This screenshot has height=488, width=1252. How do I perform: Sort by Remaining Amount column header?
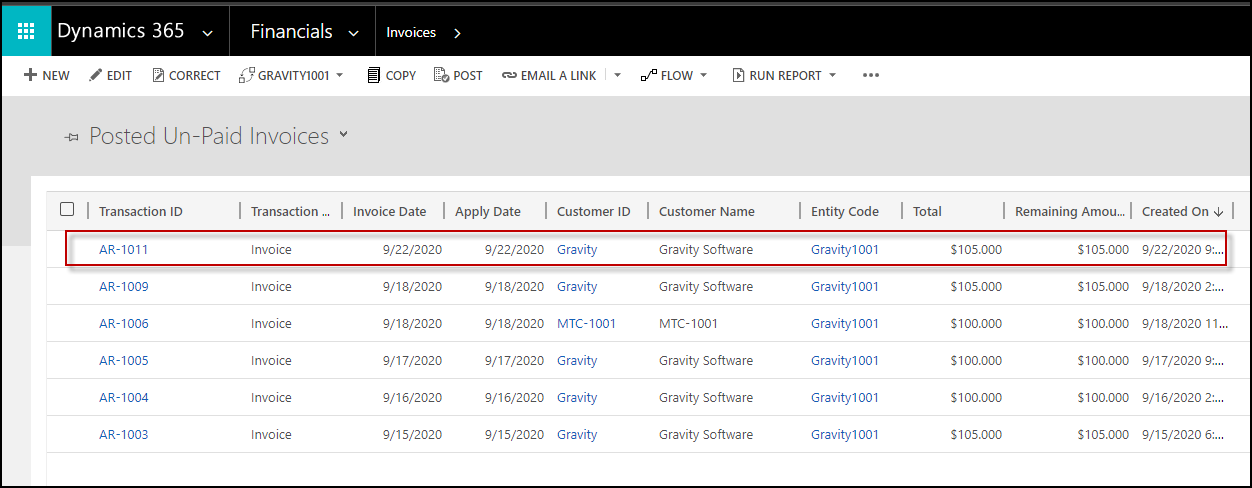1070,211
